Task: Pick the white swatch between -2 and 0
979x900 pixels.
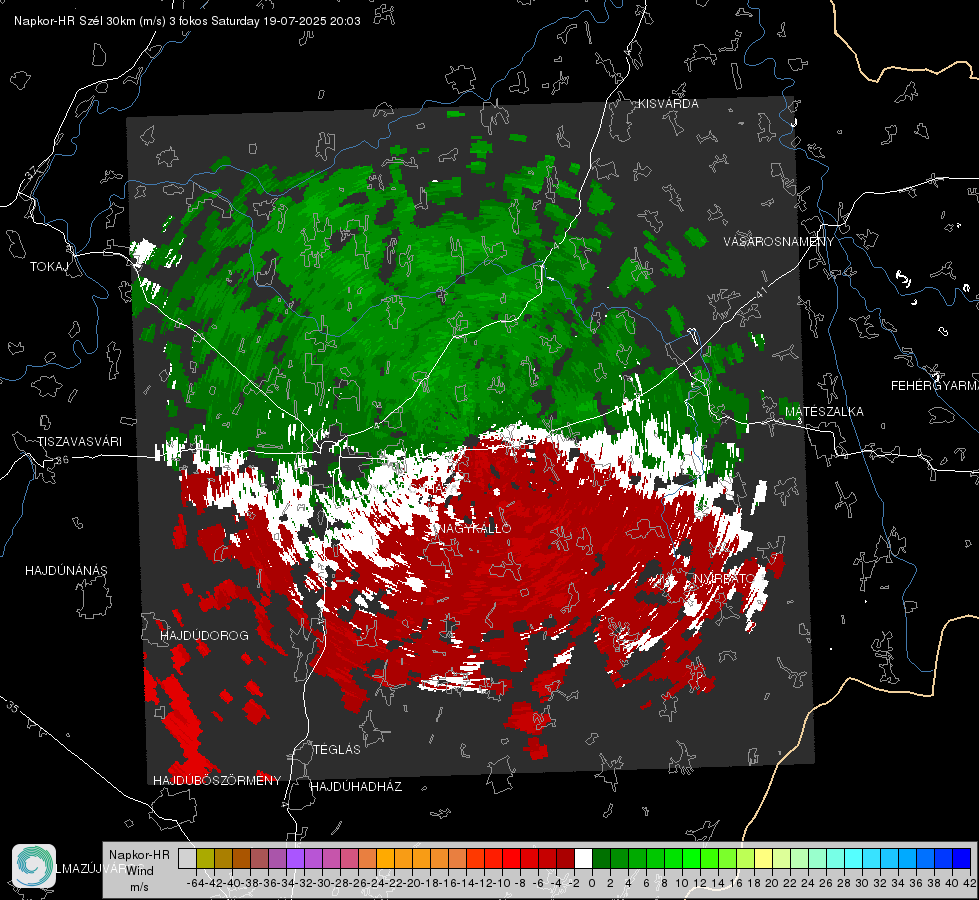Action: tap(583, 858)
